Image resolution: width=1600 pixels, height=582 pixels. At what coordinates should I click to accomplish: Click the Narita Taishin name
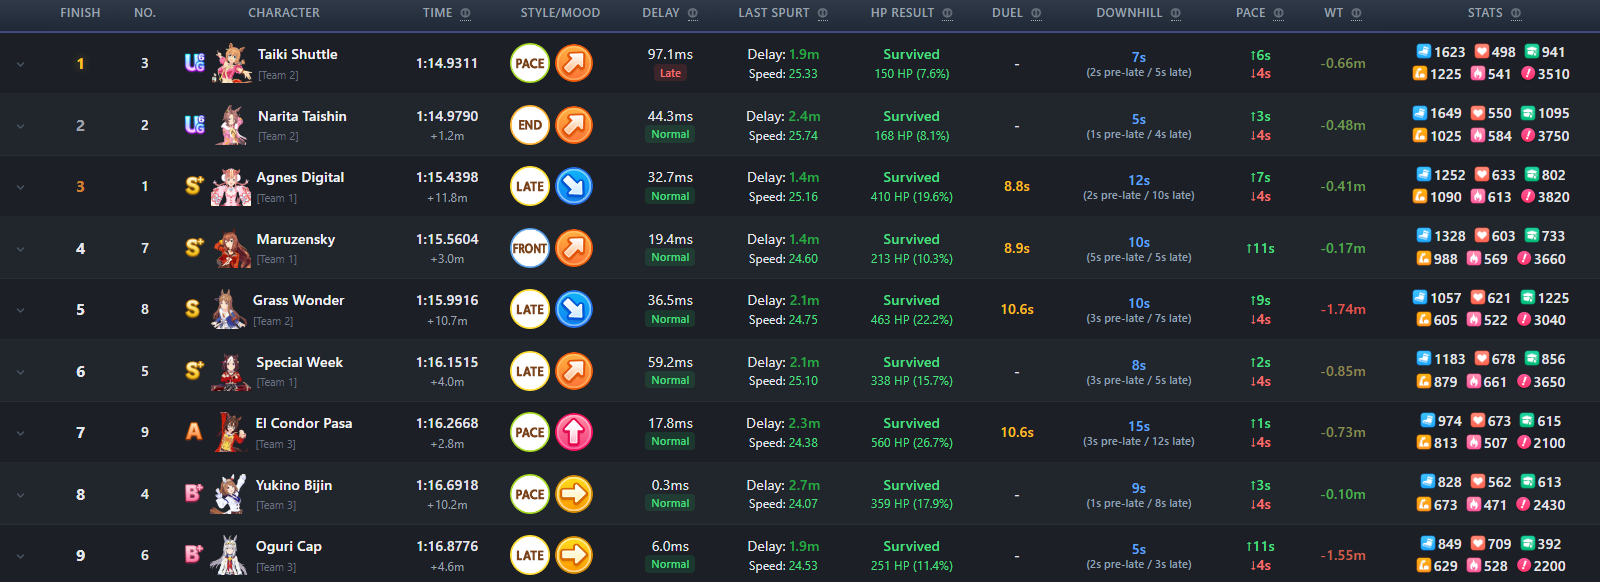click(302, 116)
